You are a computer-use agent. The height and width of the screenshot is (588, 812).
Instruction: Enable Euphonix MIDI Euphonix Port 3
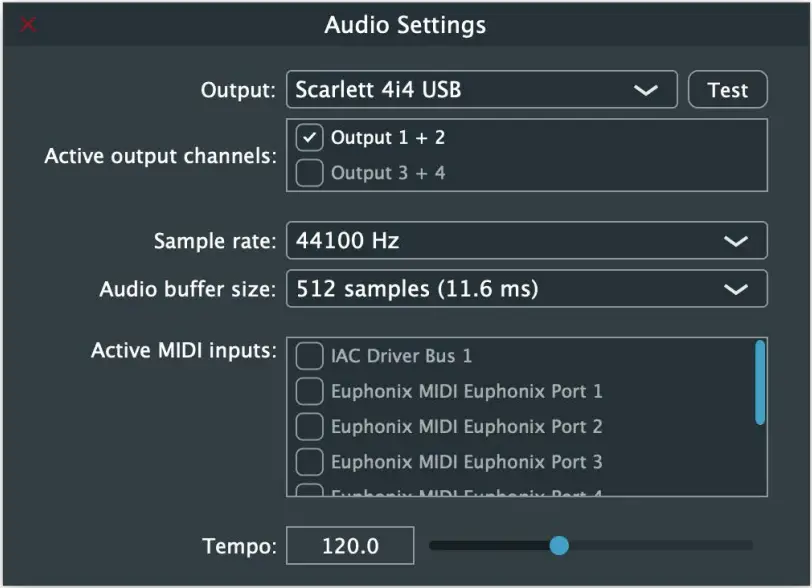[x=309, y=462]
